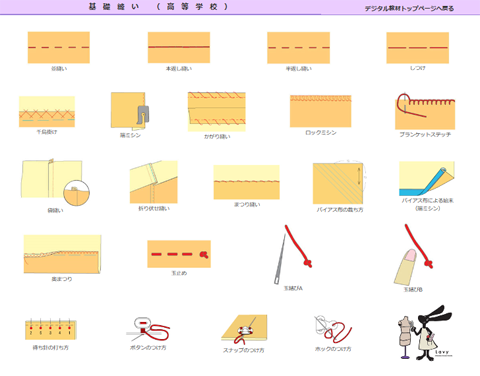
Task: Open the 奥まつり blind hem illustration
Action: pyautogui.click(x=62, y=254)
